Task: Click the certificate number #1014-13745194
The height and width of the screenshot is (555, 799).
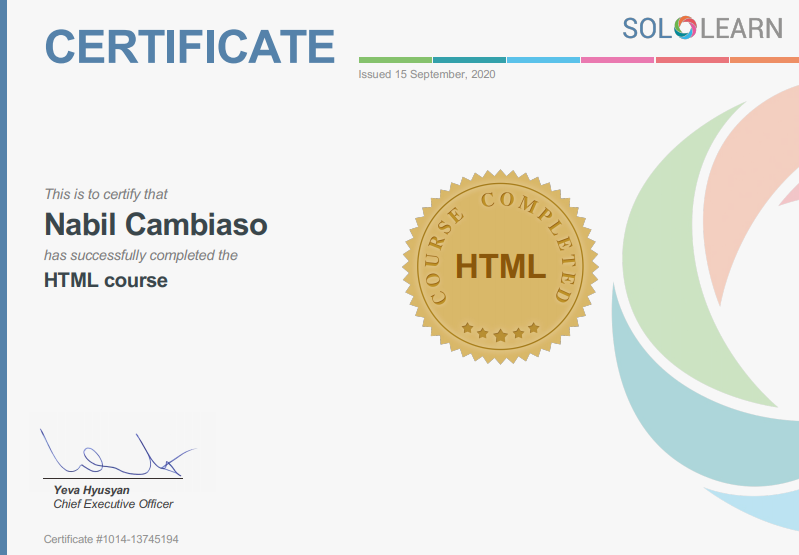Action: coord(111,540)
